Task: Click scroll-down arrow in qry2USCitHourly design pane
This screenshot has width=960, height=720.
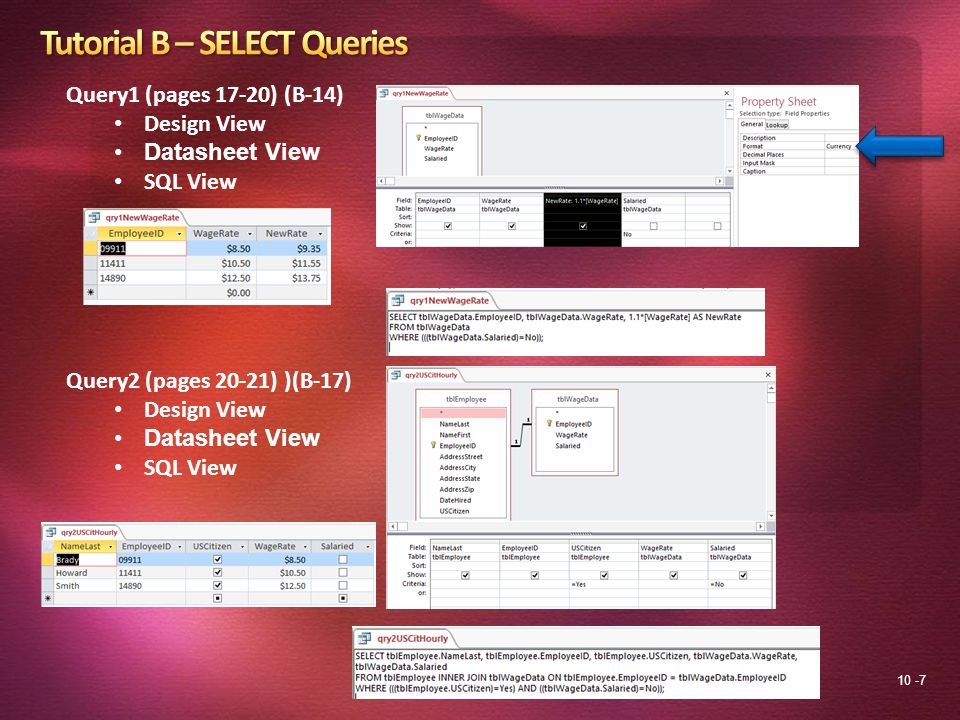Action: coord(771,516)
